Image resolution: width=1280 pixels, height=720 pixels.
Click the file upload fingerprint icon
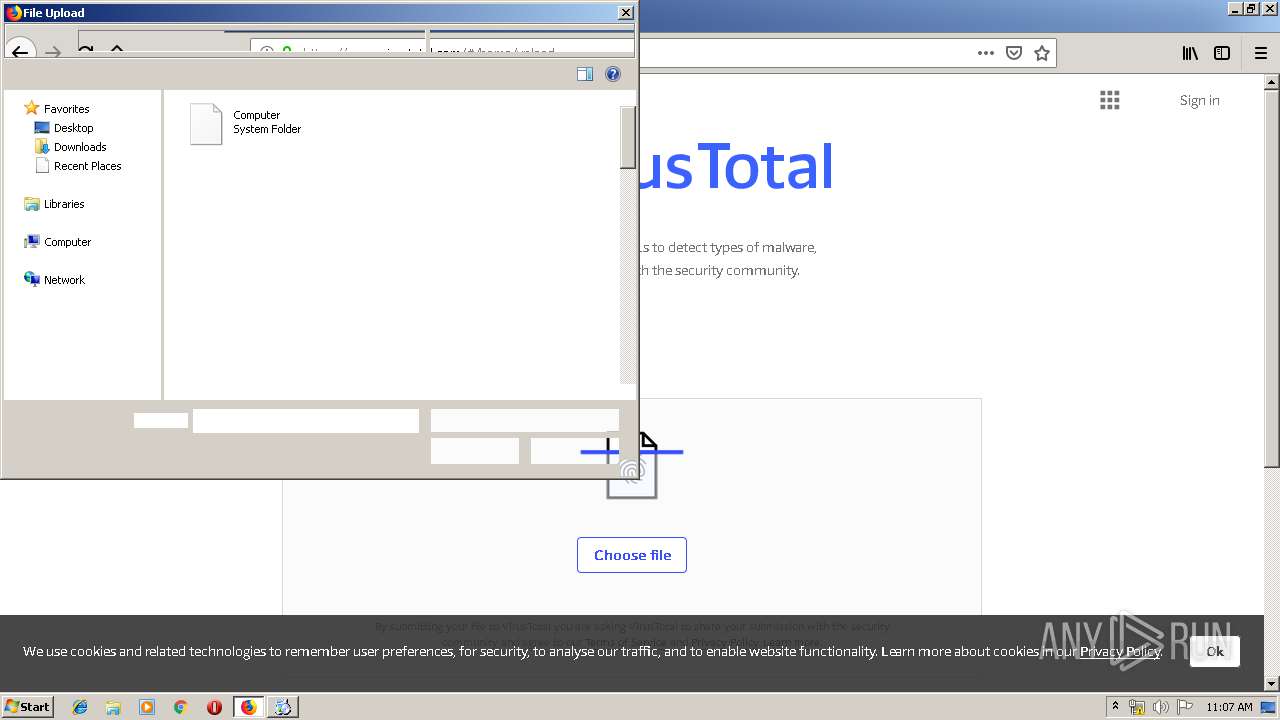pyautogui.click(x=632, y=465)
